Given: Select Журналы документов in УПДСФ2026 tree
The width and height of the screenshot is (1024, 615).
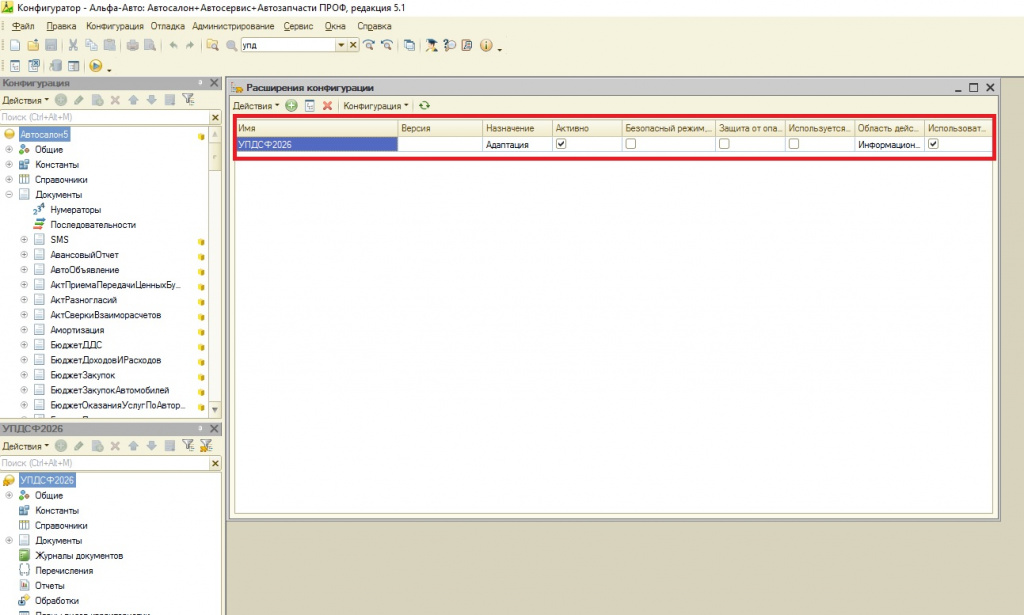Looking at the screenshot, I should pos(79,556).
